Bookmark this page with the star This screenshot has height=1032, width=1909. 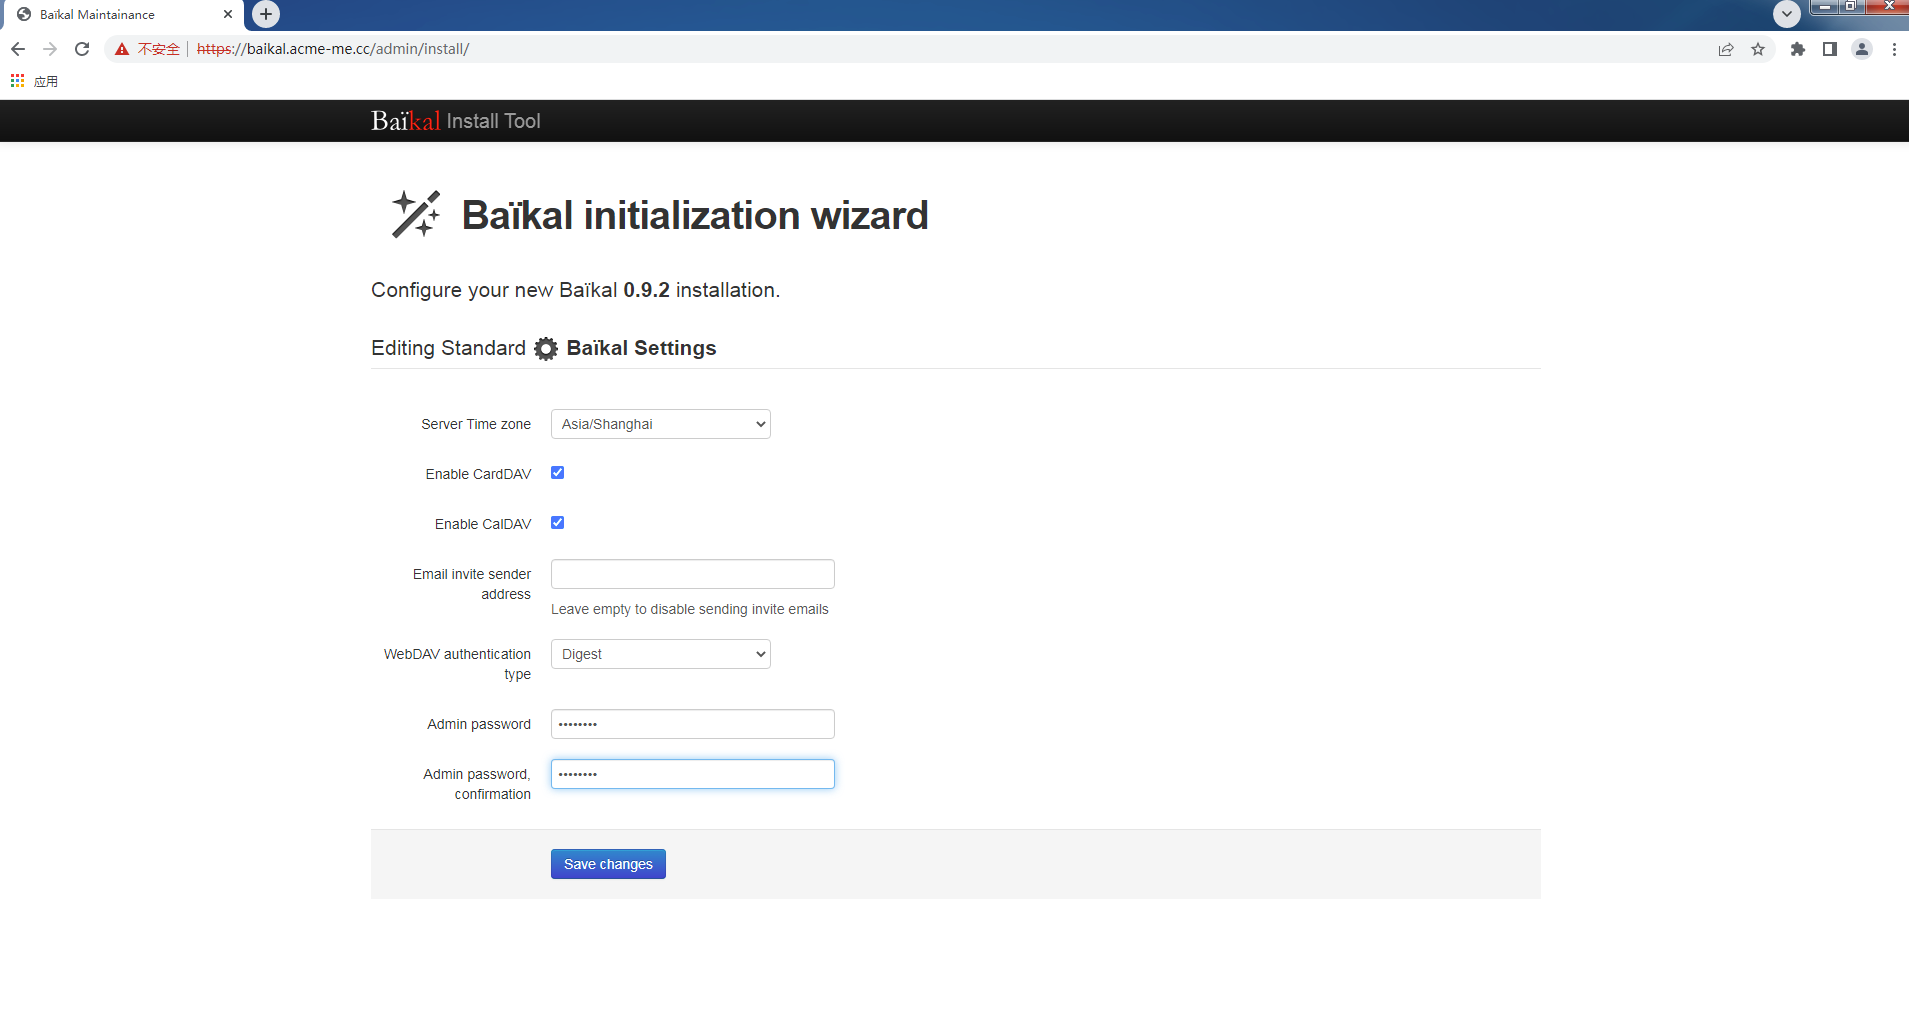coord(1758,49)
